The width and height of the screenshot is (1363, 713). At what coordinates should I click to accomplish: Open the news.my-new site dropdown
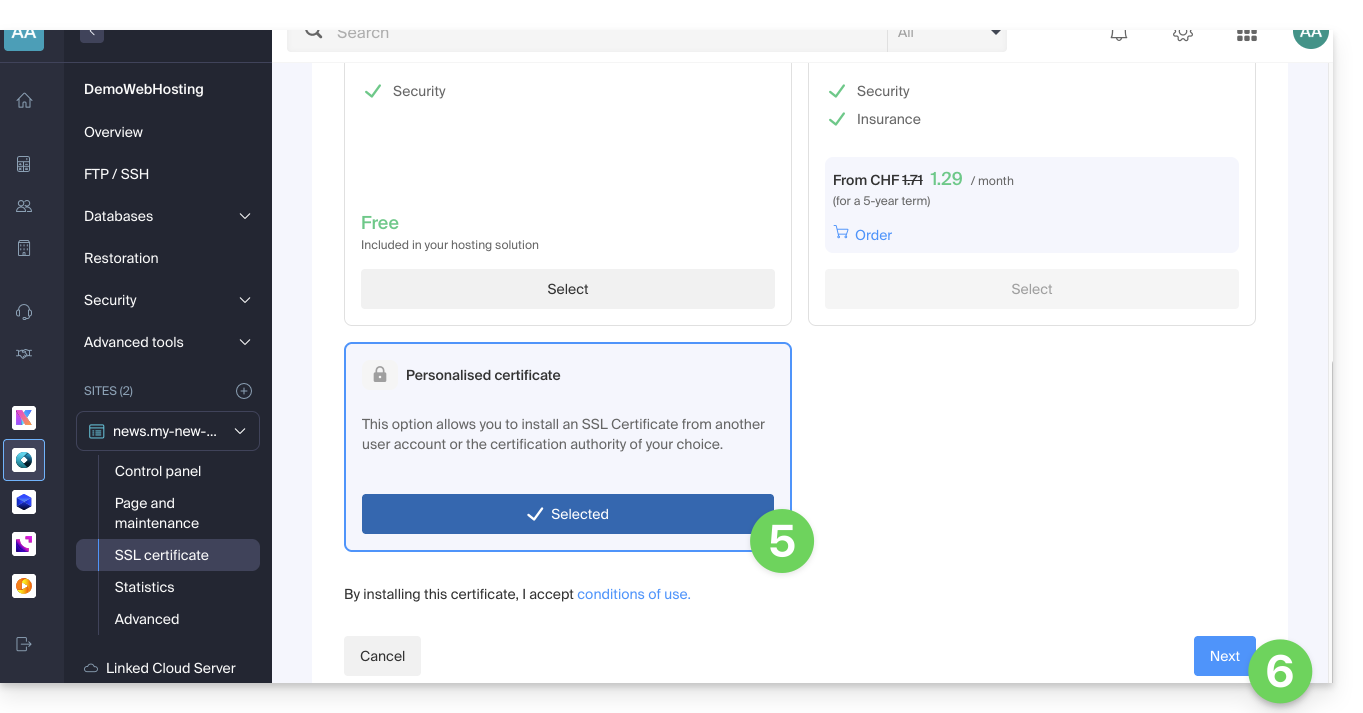[x=168, y=431]
